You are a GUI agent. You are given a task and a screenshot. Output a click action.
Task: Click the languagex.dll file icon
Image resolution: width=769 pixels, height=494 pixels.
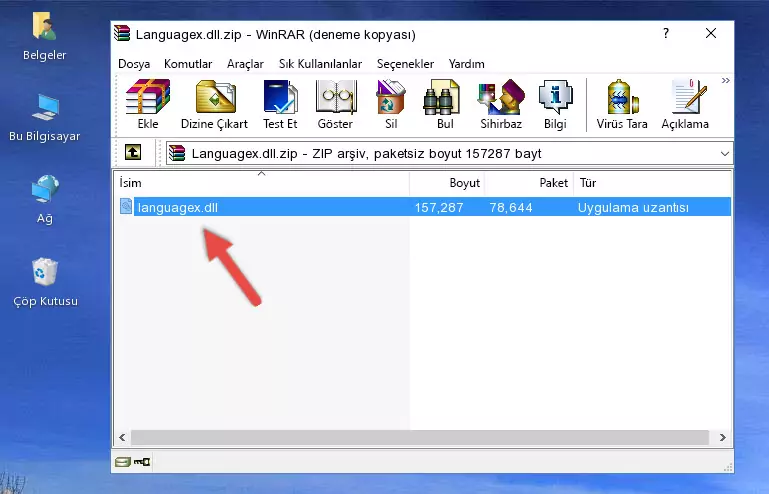[x=126, y=207]
